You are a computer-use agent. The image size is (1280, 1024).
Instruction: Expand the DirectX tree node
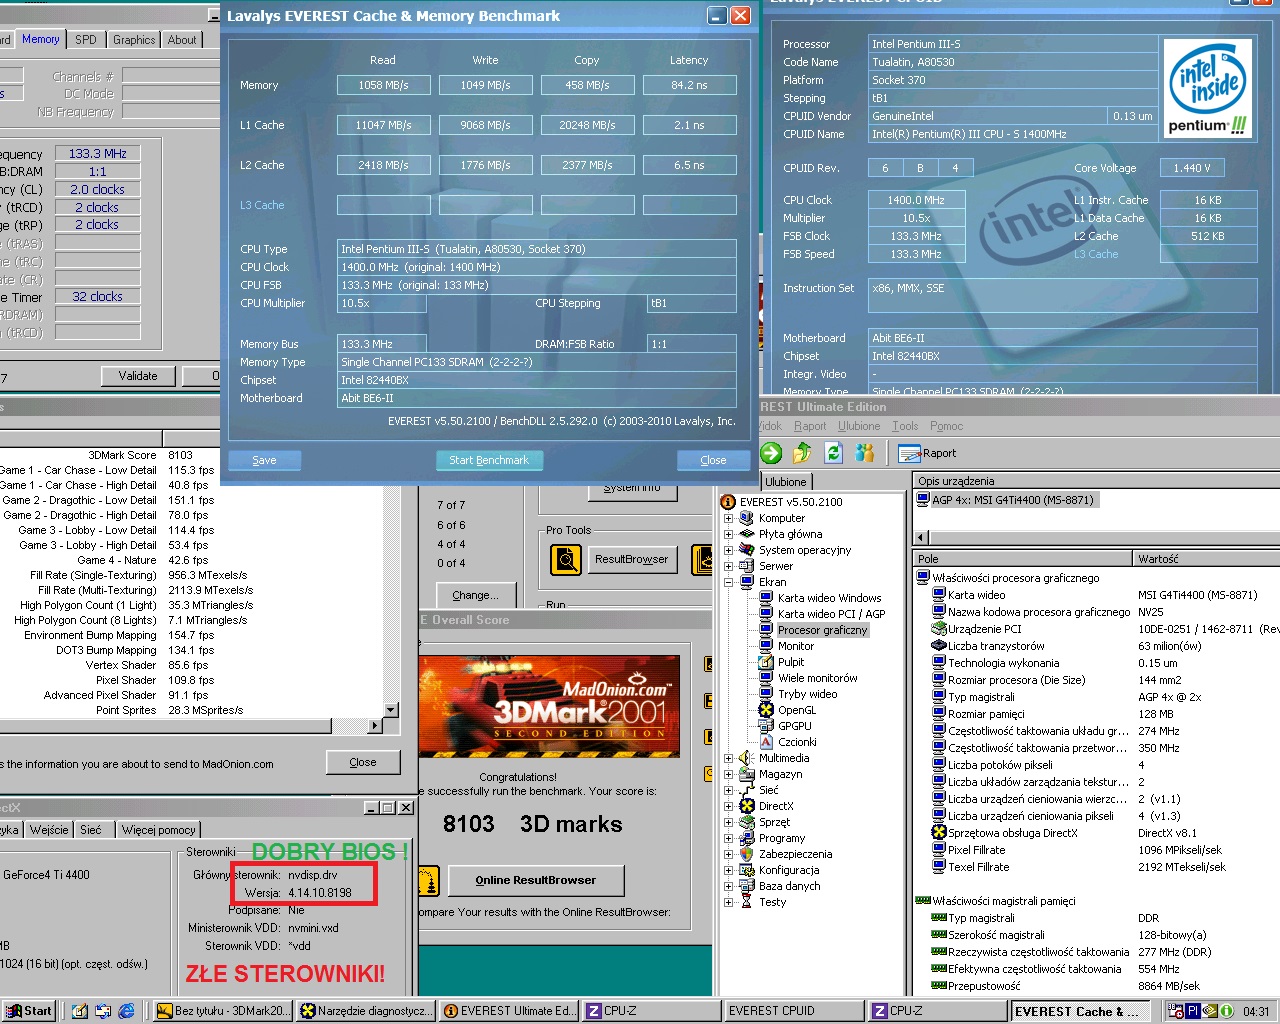(729, 806)
